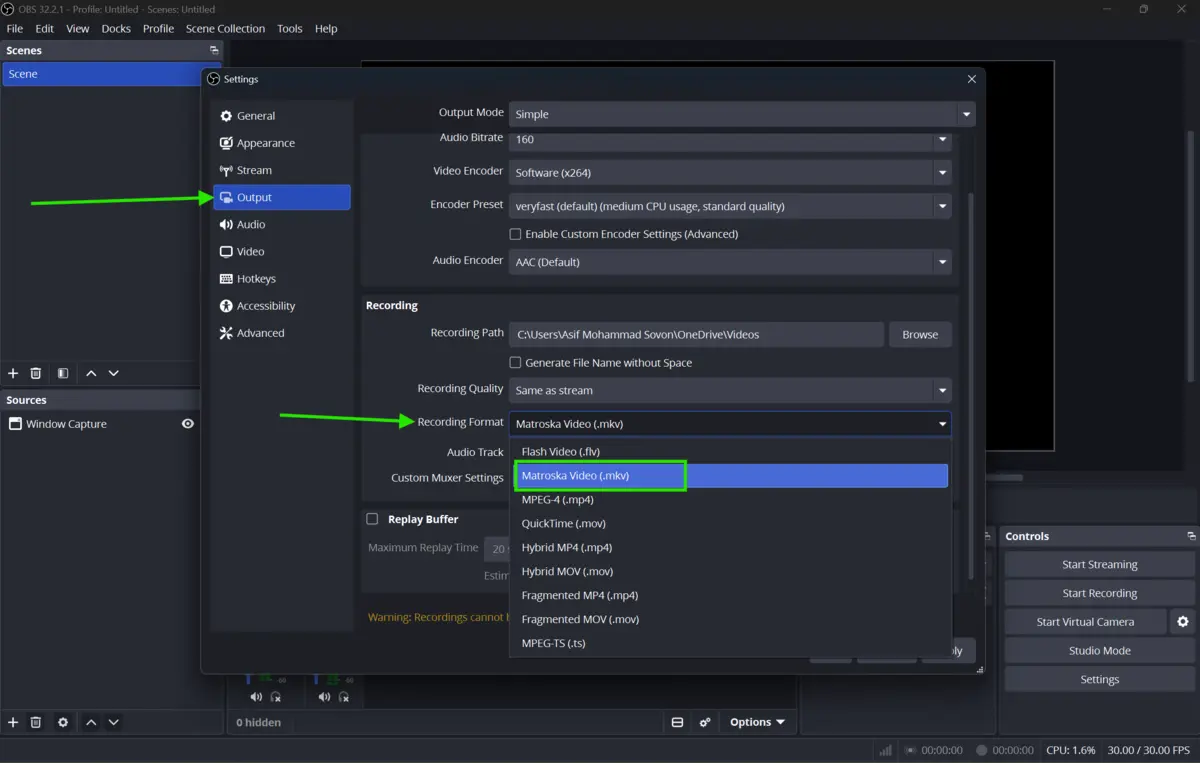The width and height of the screenshot is (1200, 763).
Task: Open the audio mixer Options dropdown
Action: [757, 722]
